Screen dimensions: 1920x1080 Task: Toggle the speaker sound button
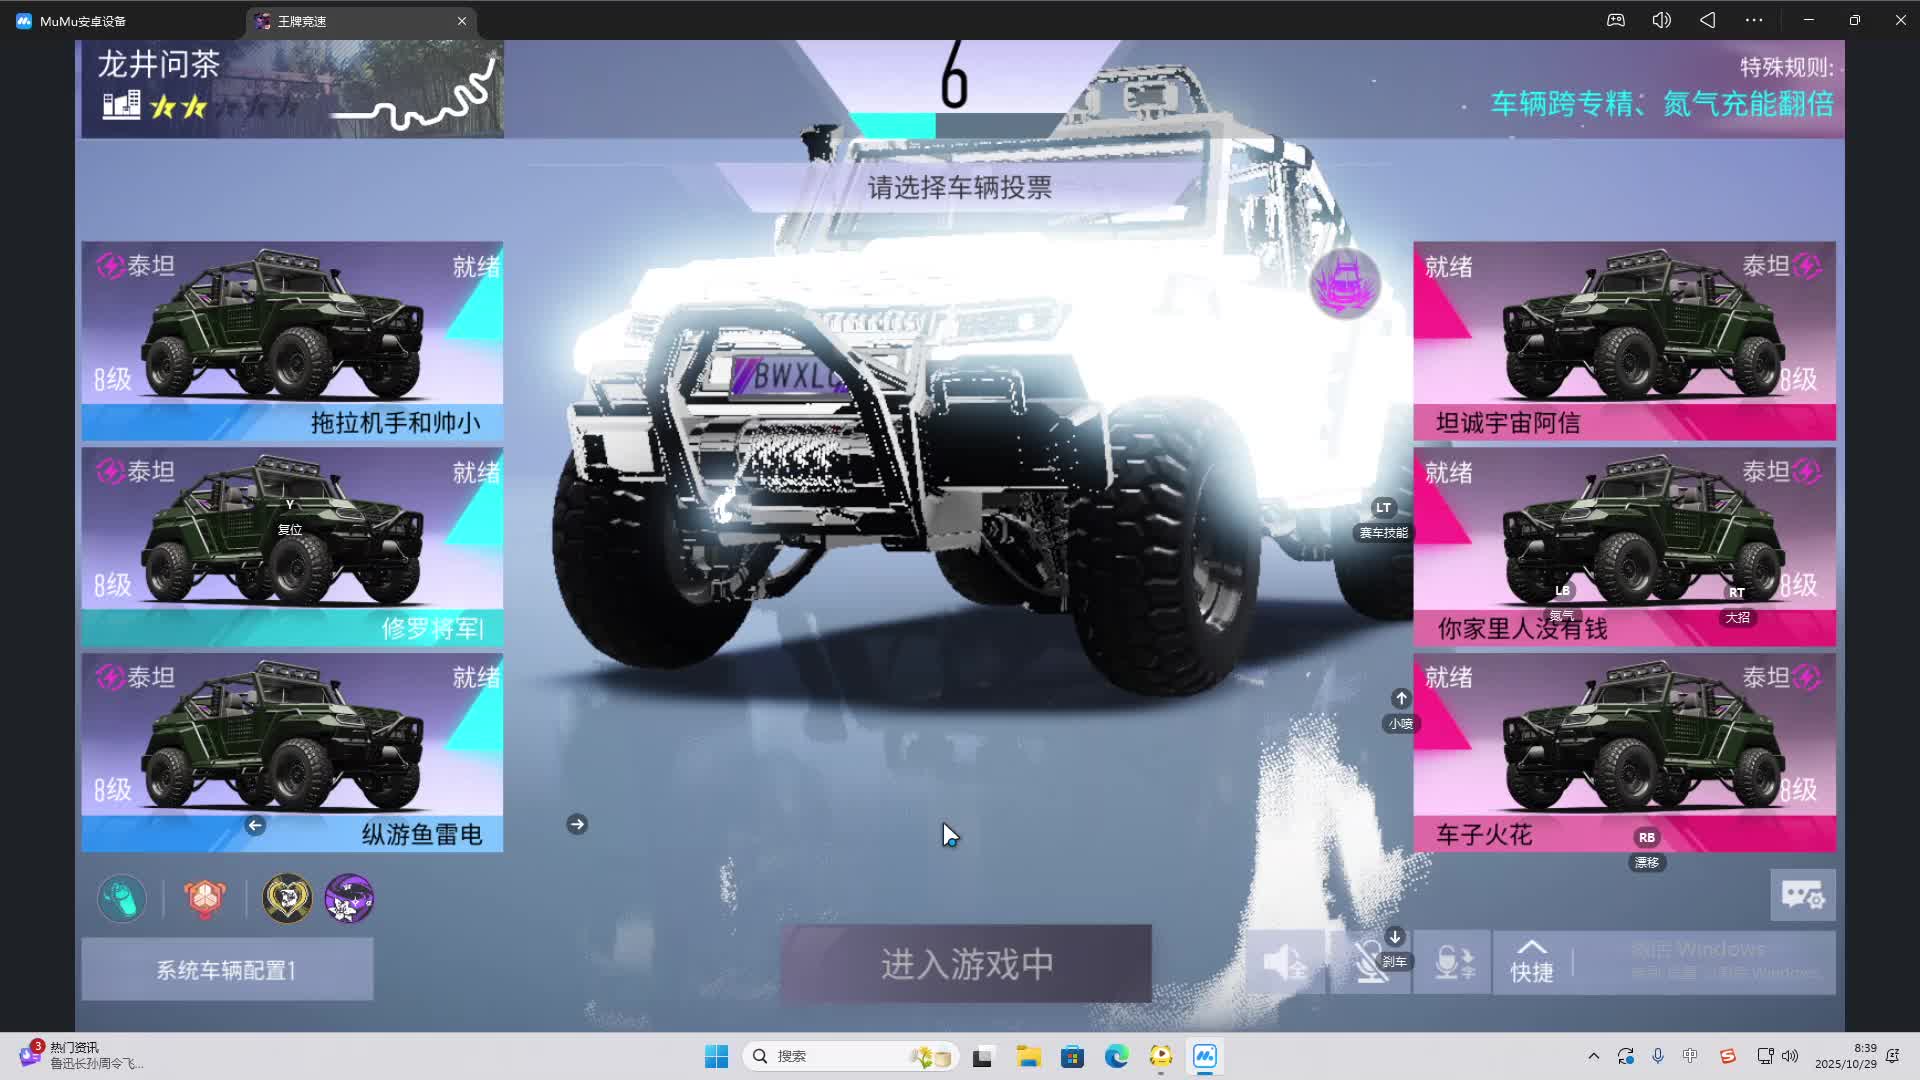pos(1285,962)
